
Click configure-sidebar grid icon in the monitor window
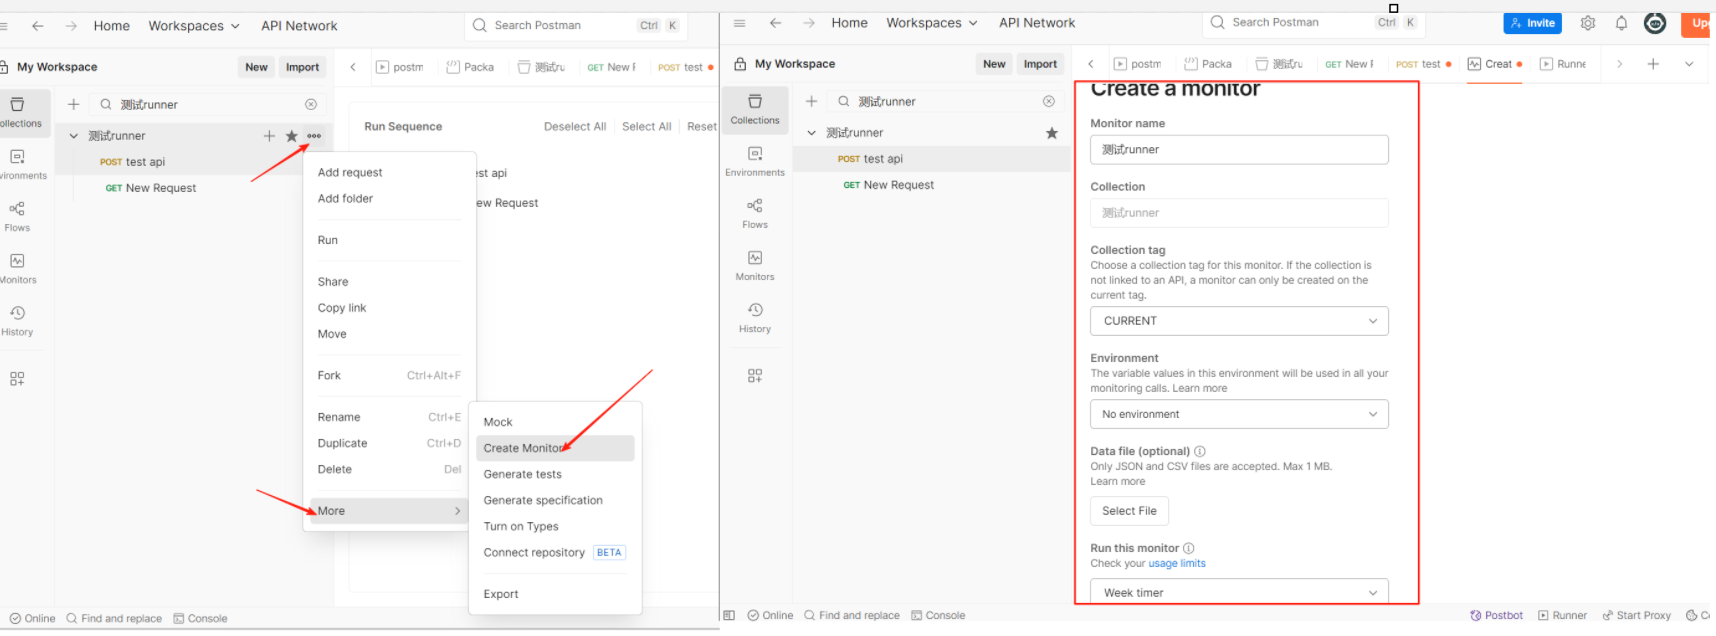pyautogui.click(x=755, y=376)
